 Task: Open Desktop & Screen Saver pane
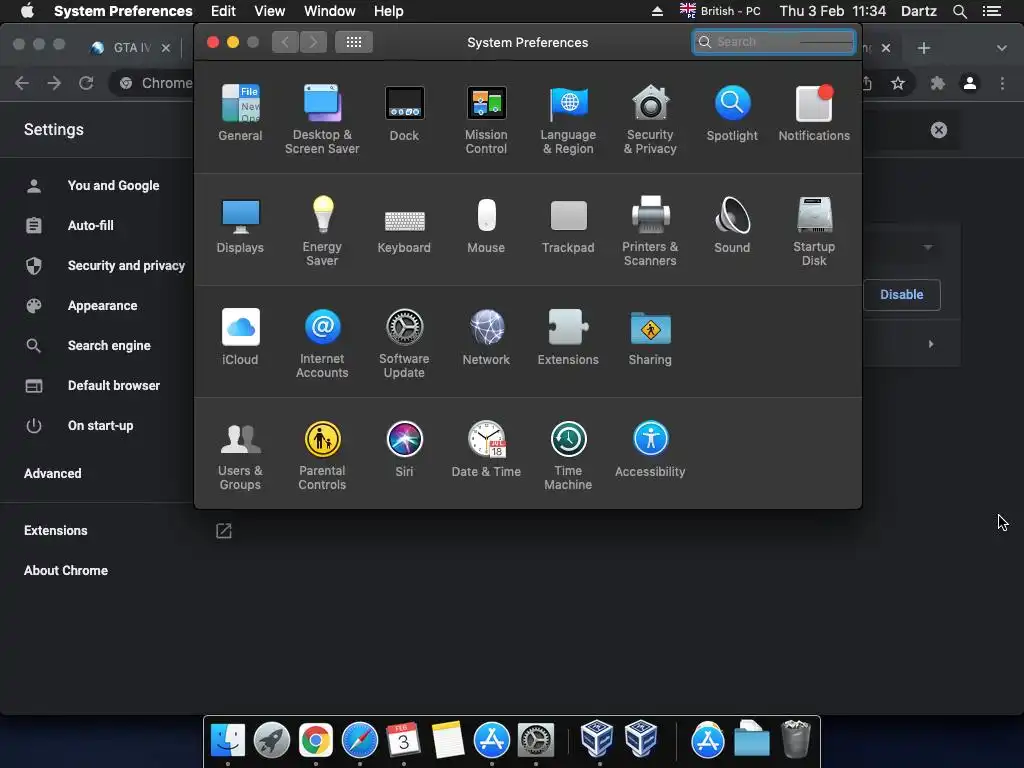[x=322, y=120]
